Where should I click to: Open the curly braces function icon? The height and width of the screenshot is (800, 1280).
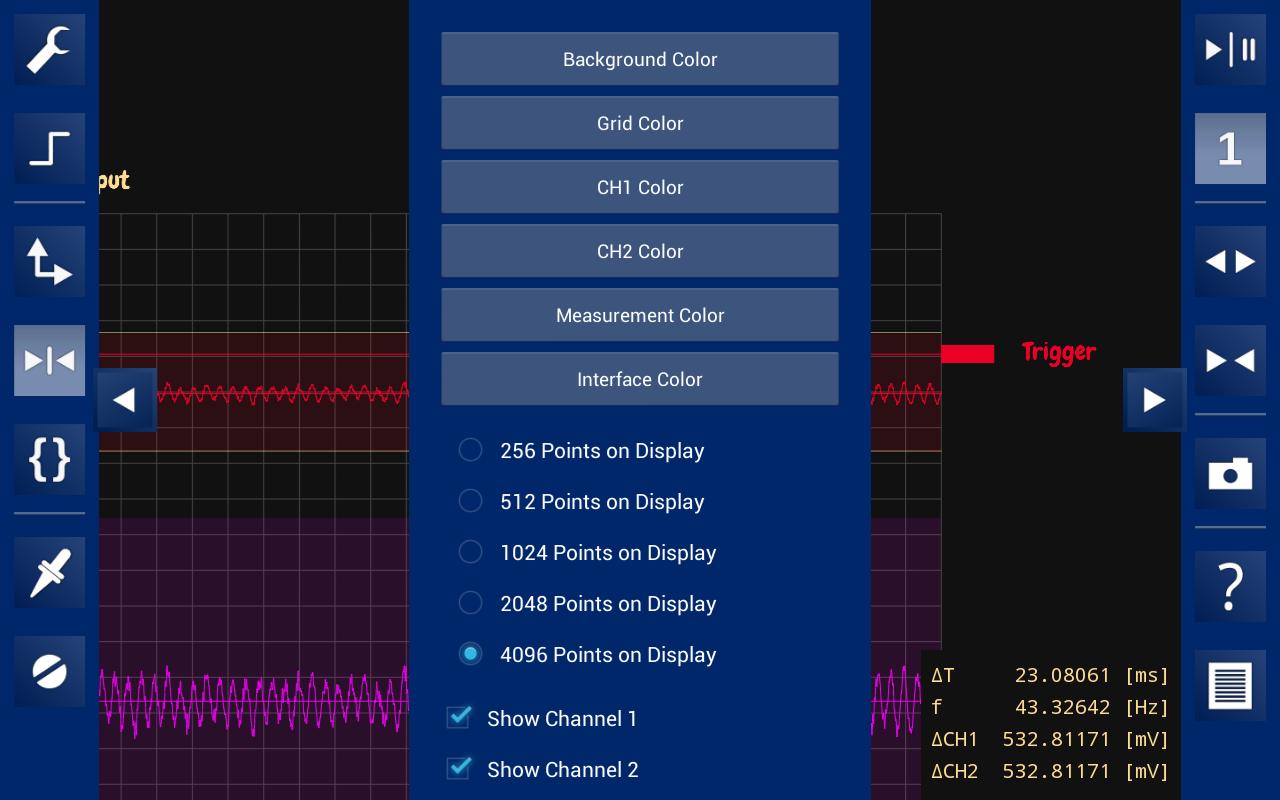point(49,459)
